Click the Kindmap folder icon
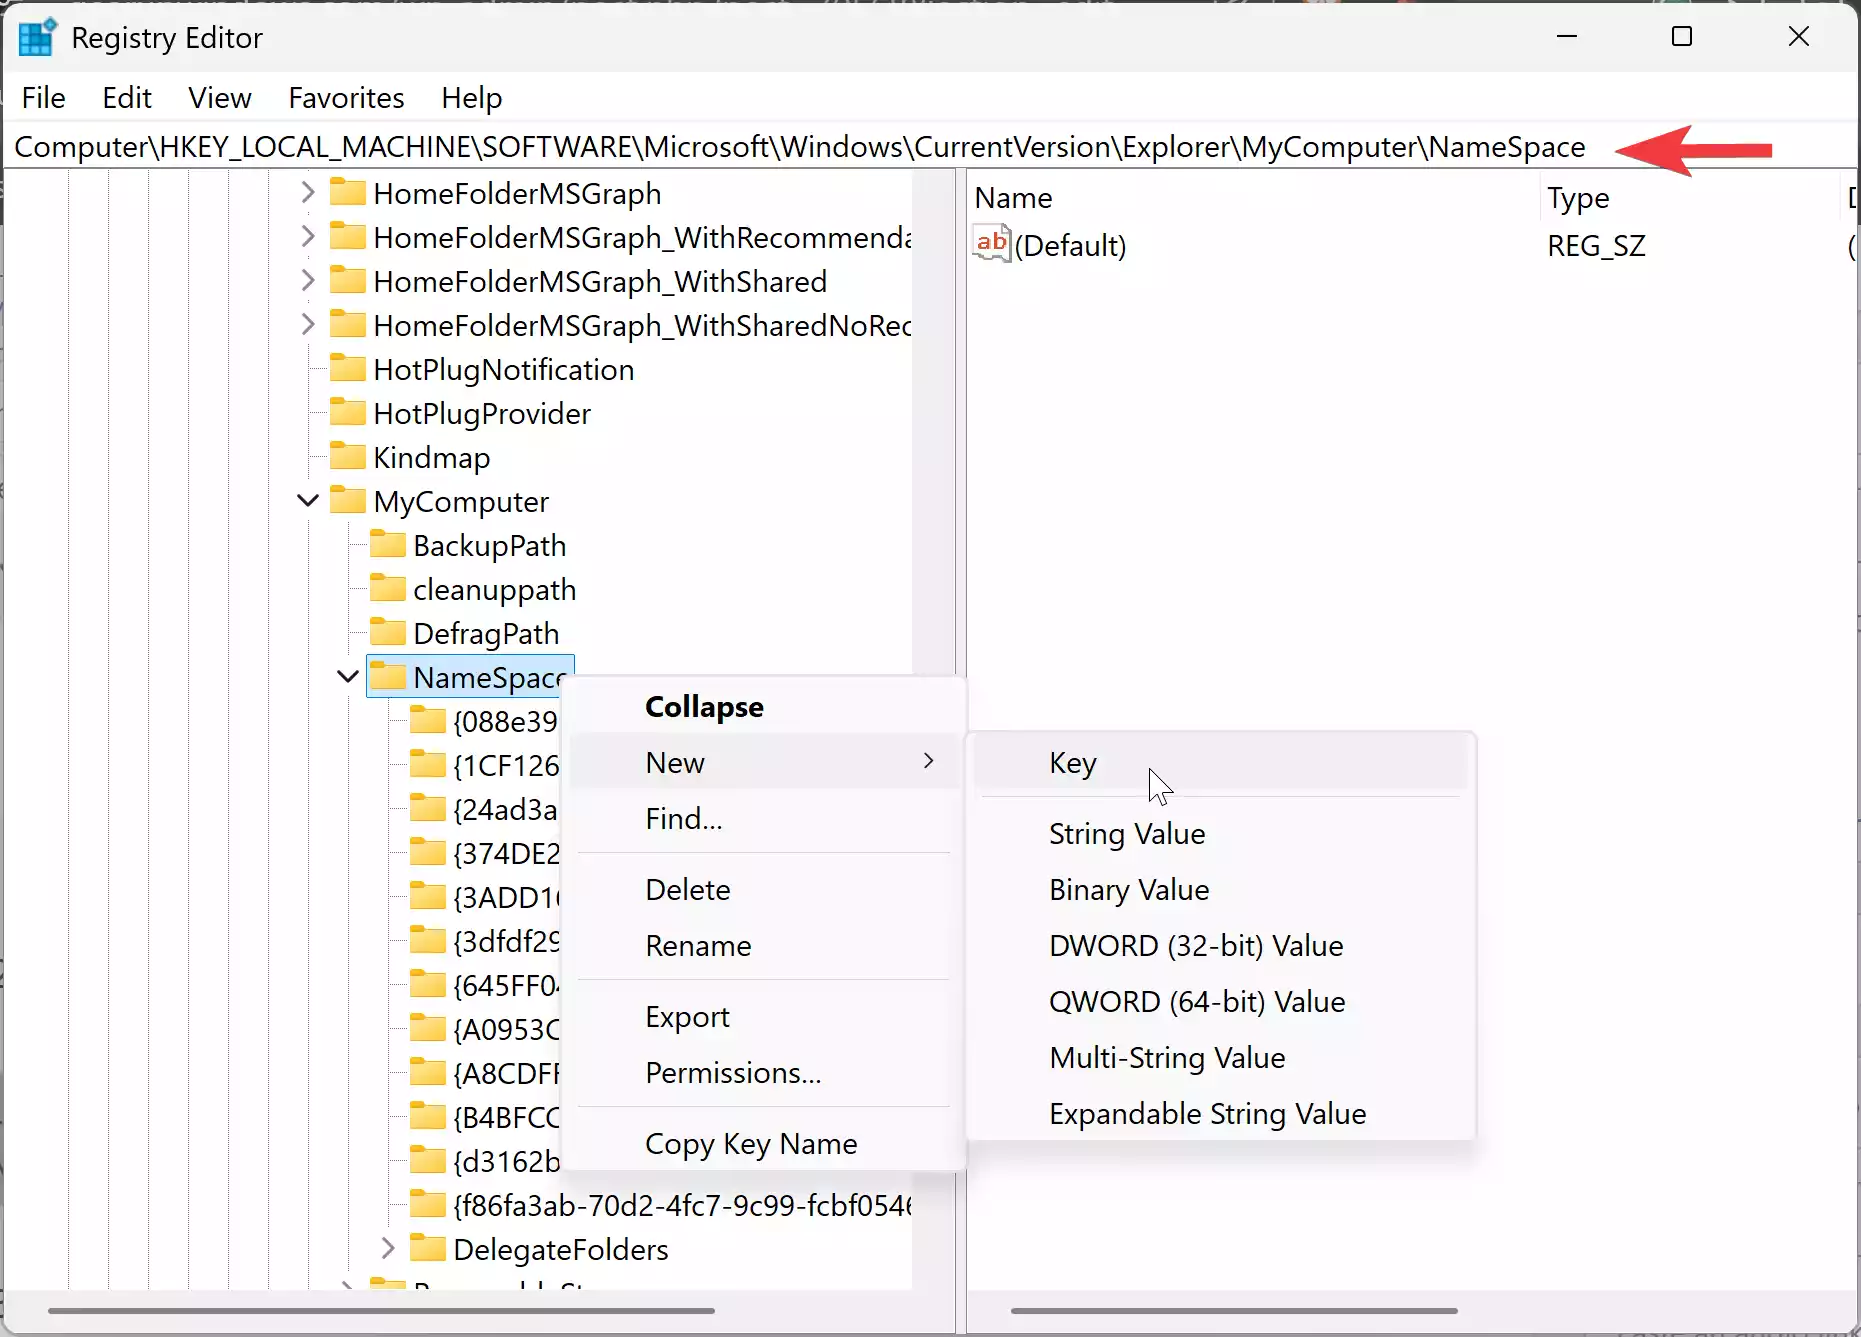 pyautogui.click(x=348, y=456)
